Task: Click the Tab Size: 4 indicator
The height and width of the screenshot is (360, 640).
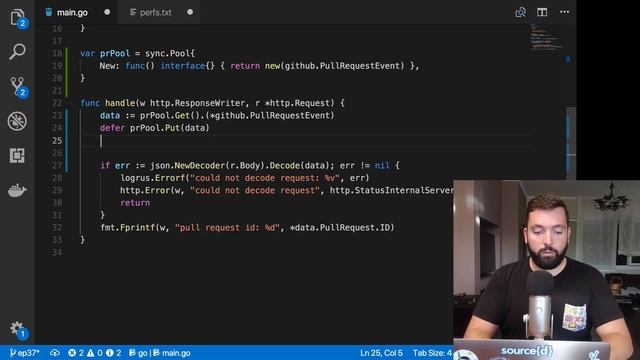Action: 432,353
